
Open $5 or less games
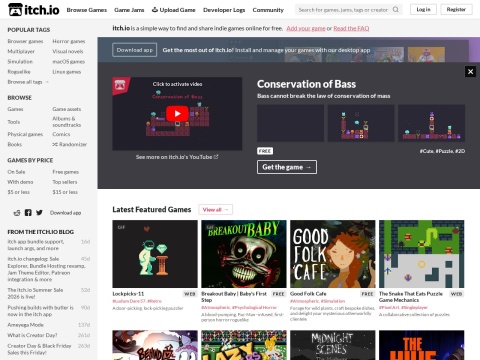(18, 192)
